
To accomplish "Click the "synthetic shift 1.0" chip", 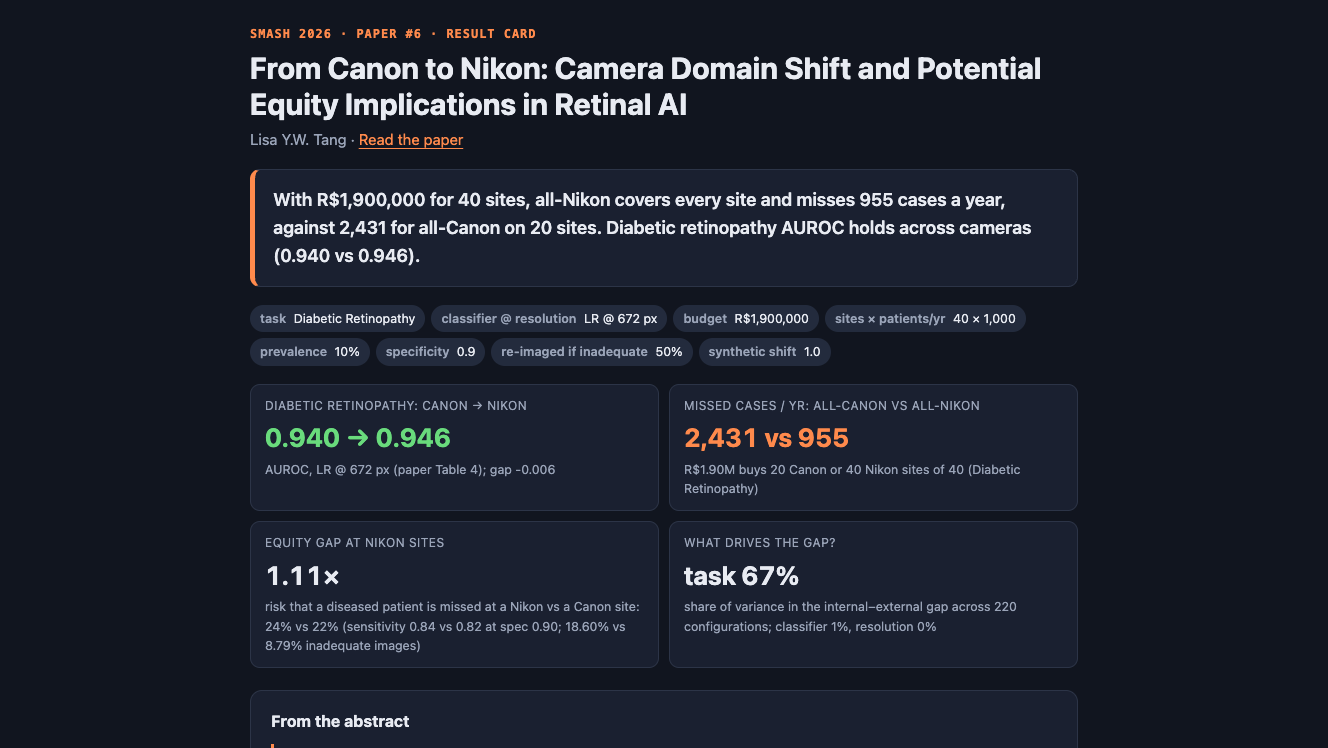I will (x=765, y=352).
